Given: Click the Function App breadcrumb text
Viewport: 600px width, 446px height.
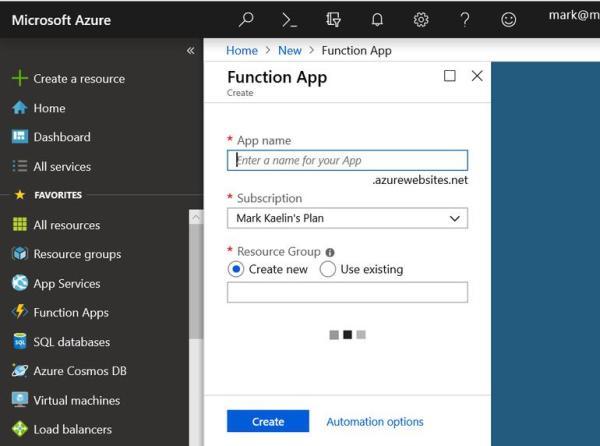Looking at the screenshot, I should [356, 50].
